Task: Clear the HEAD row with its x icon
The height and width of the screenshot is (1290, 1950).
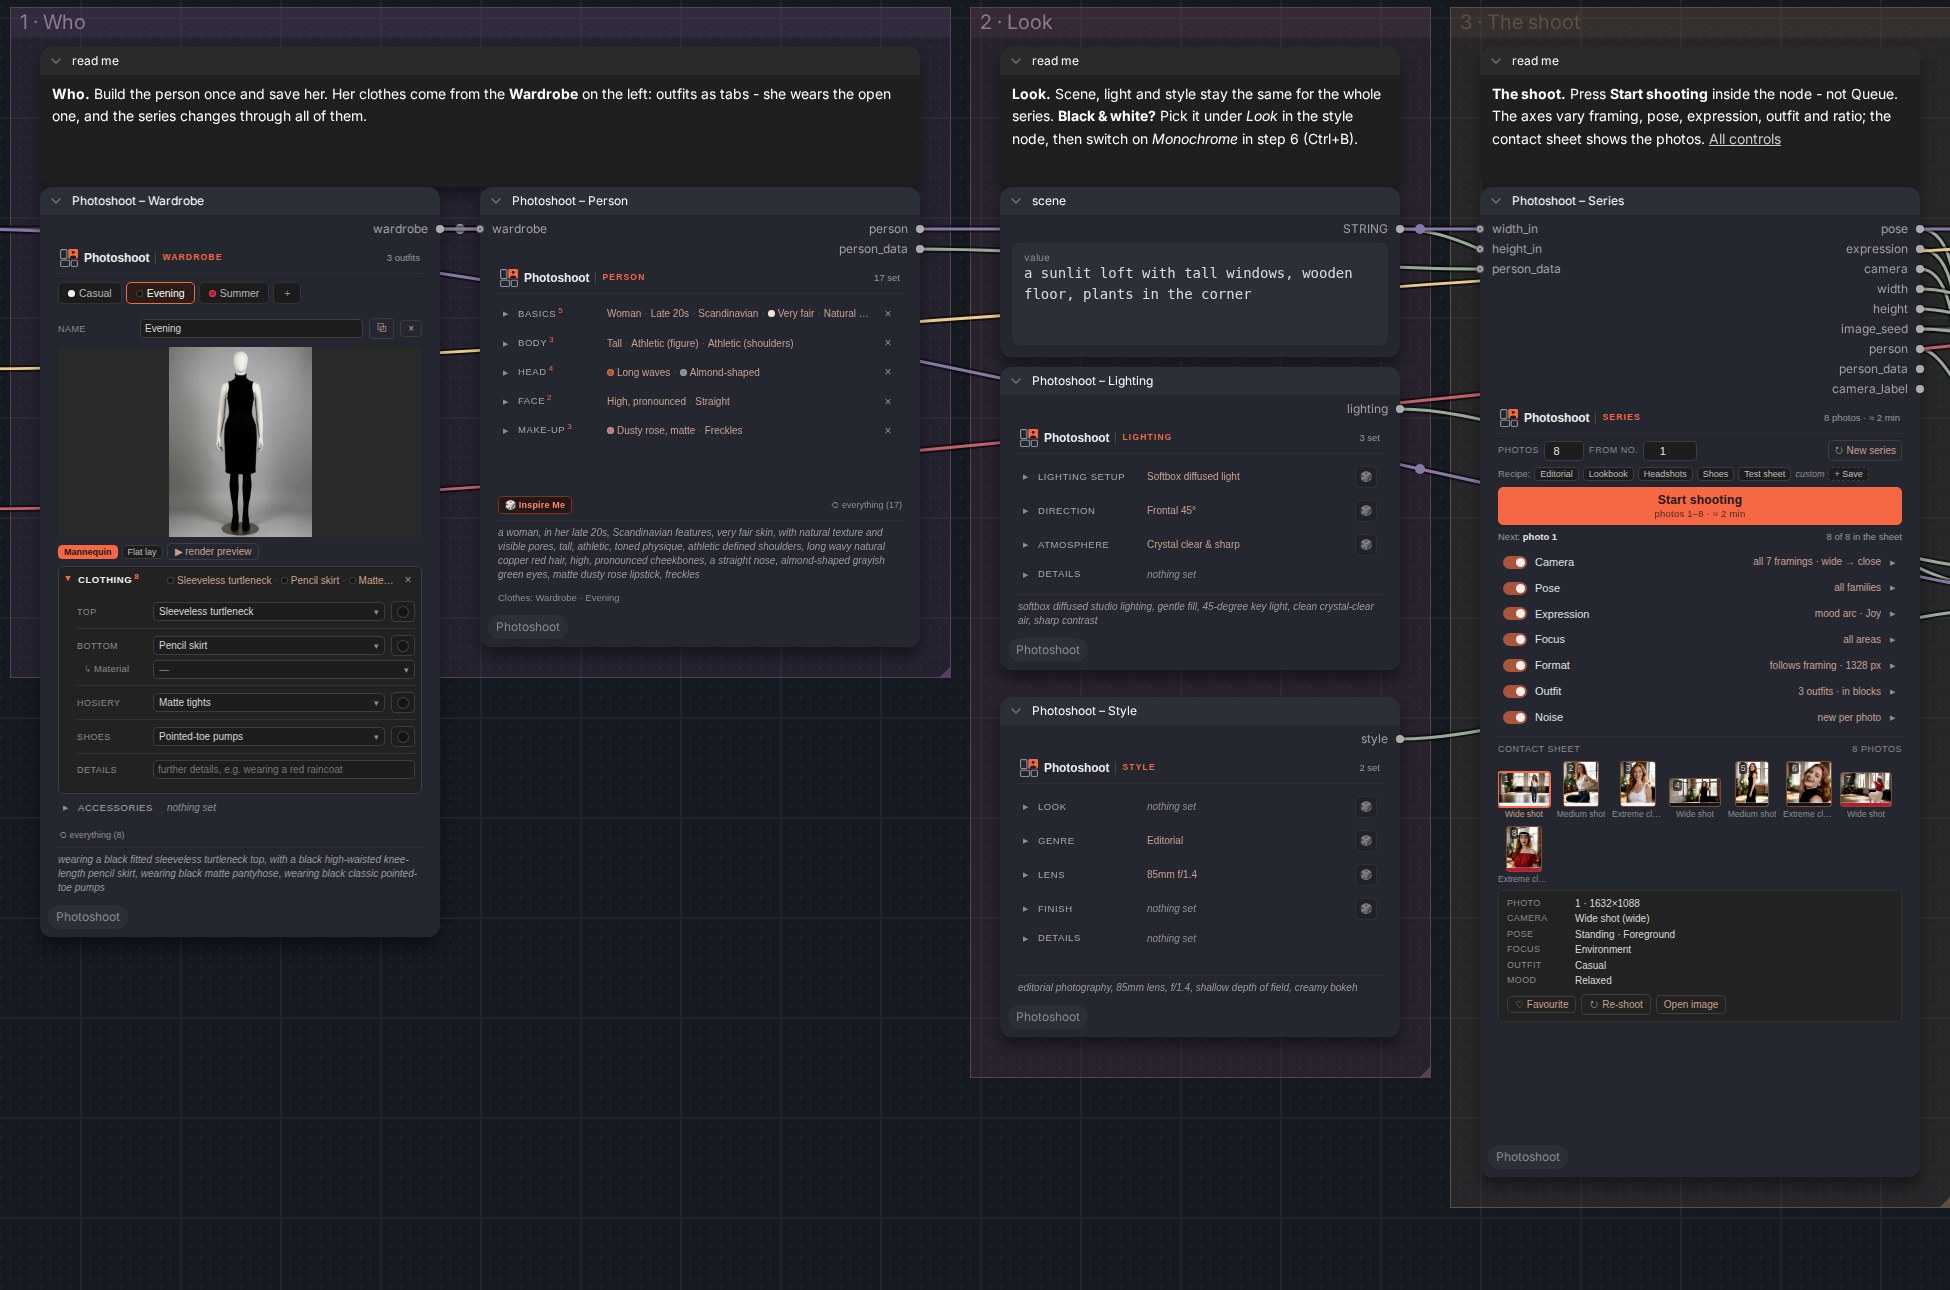Action: pyautogui.click(x=888, y=372)
